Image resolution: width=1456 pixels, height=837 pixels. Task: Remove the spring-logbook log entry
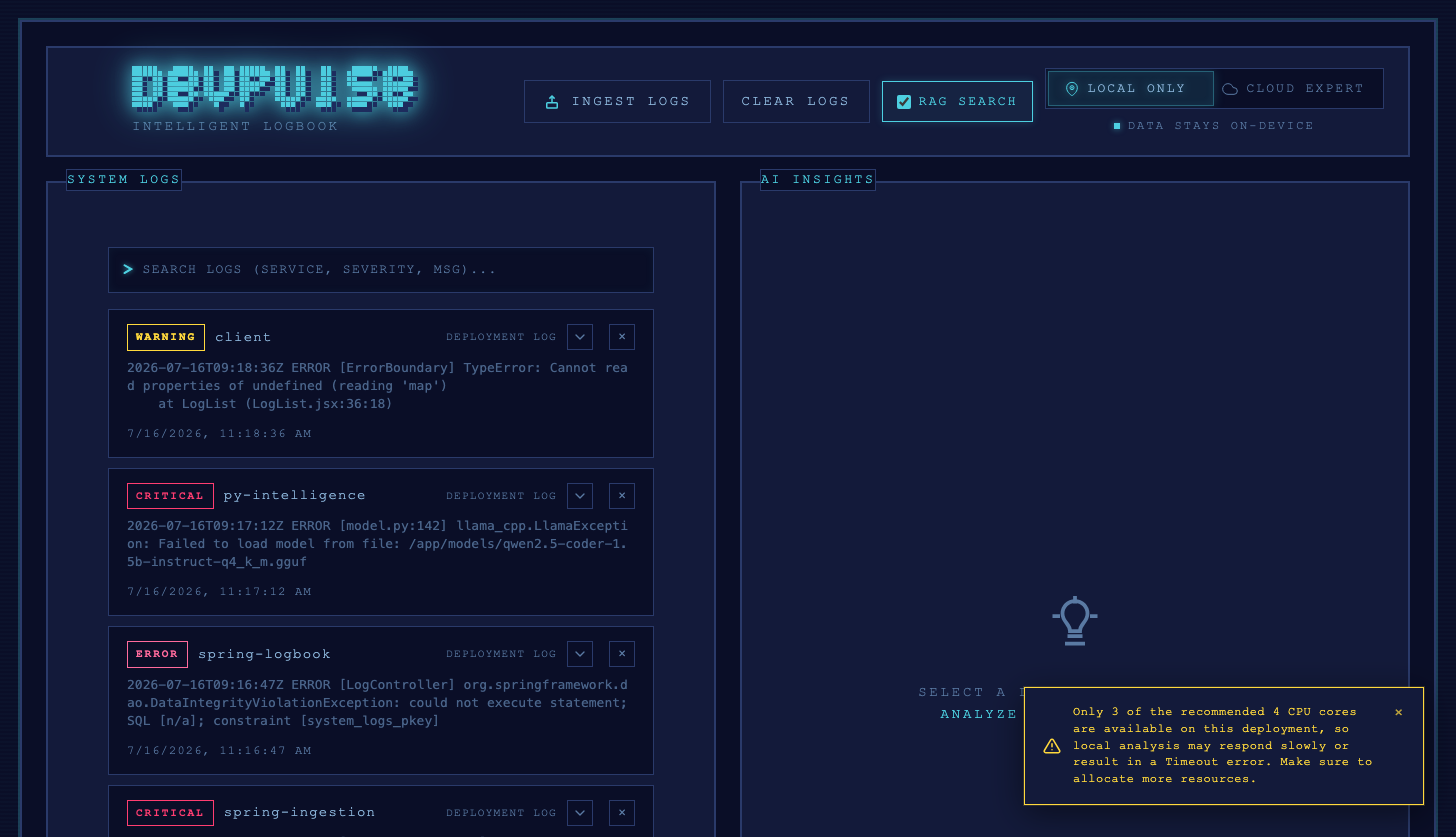point(622,654)
